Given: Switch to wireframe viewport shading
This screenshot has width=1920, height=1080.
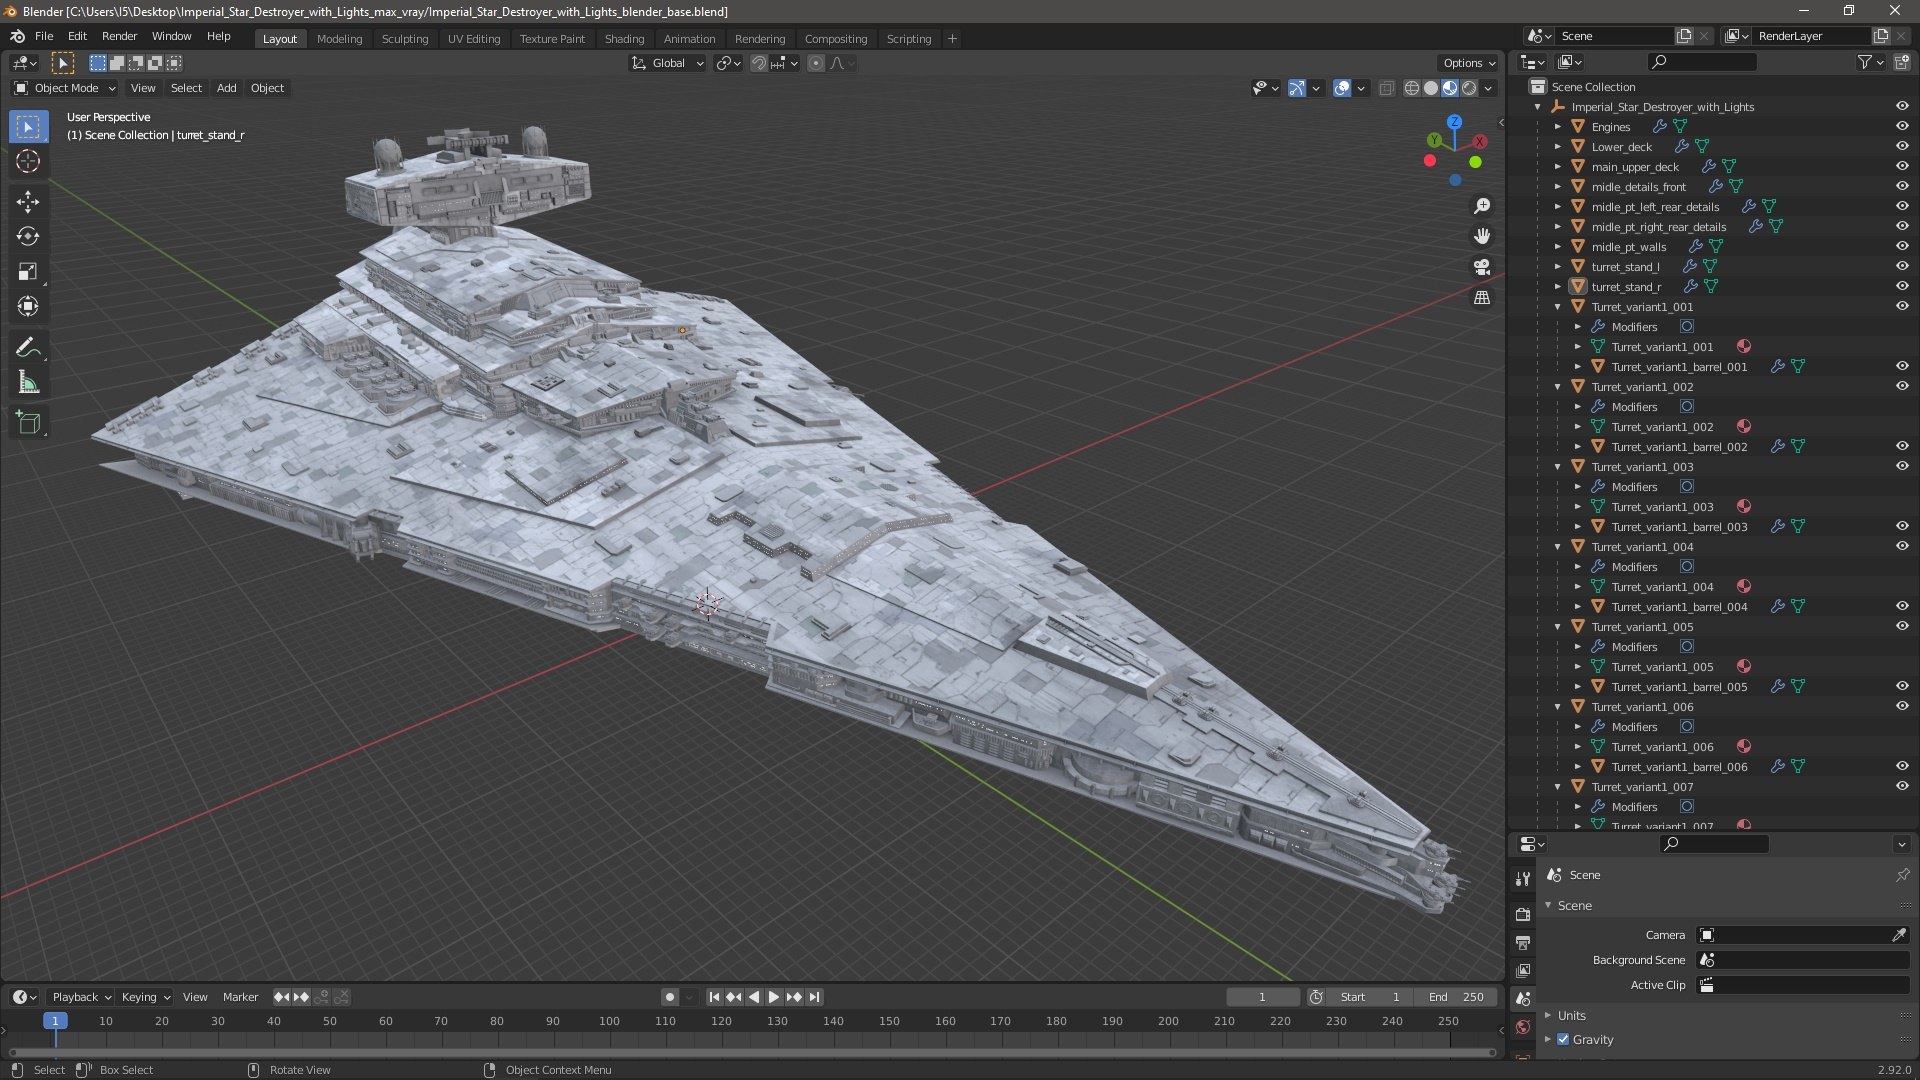Looking at the screenshot, I should (x=1412, y=88).
